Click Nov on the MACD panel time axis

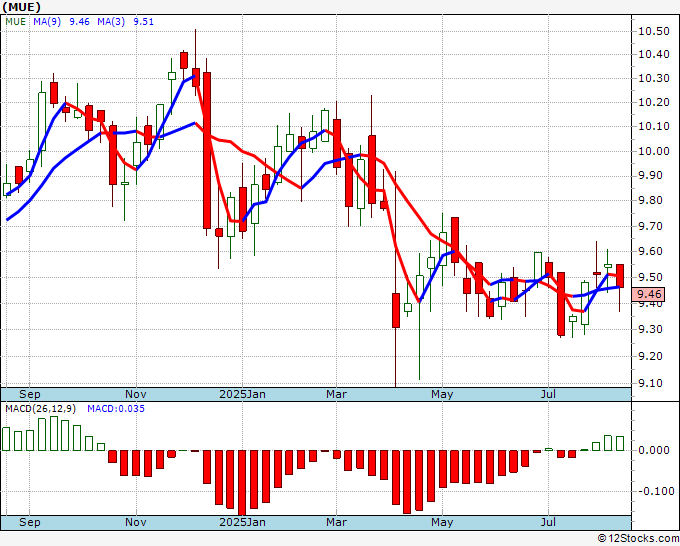point(136,522)
